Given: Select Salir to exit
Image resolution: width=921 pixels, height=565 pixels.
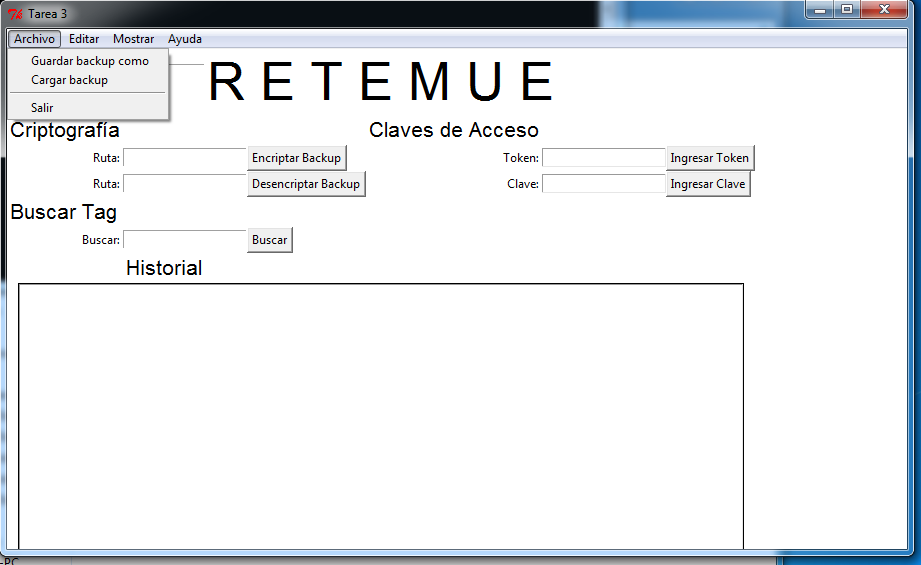Looking at the screenshot, I should 89,107.
